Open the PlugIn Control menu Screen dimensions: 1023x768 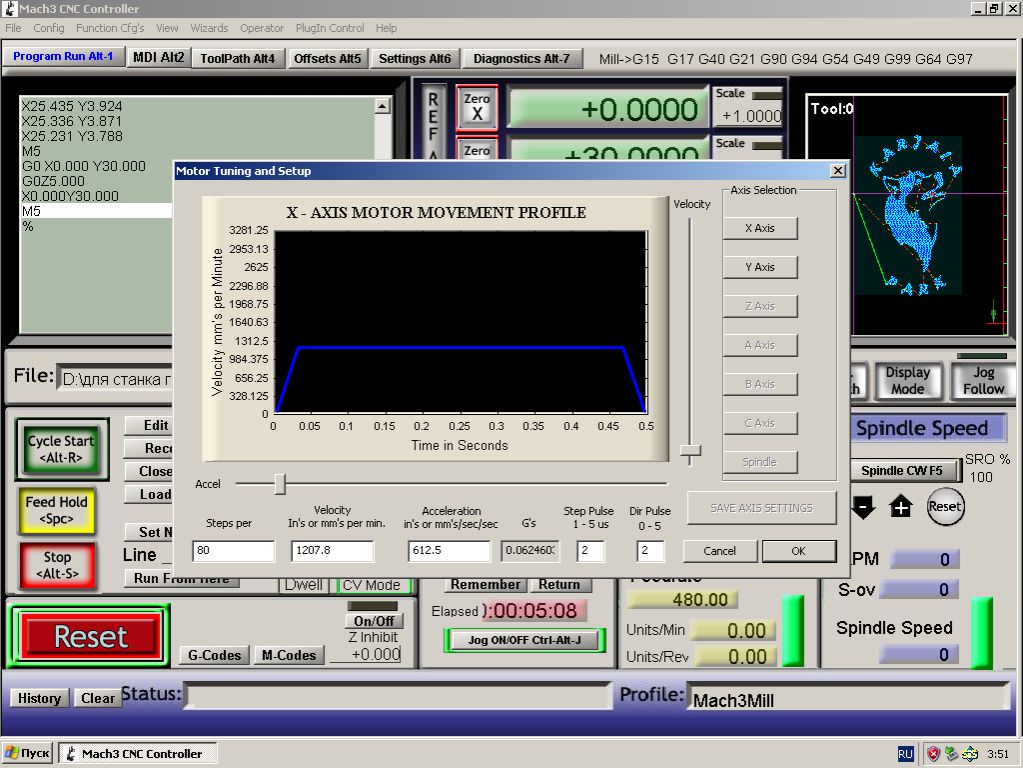click(329, 28)
